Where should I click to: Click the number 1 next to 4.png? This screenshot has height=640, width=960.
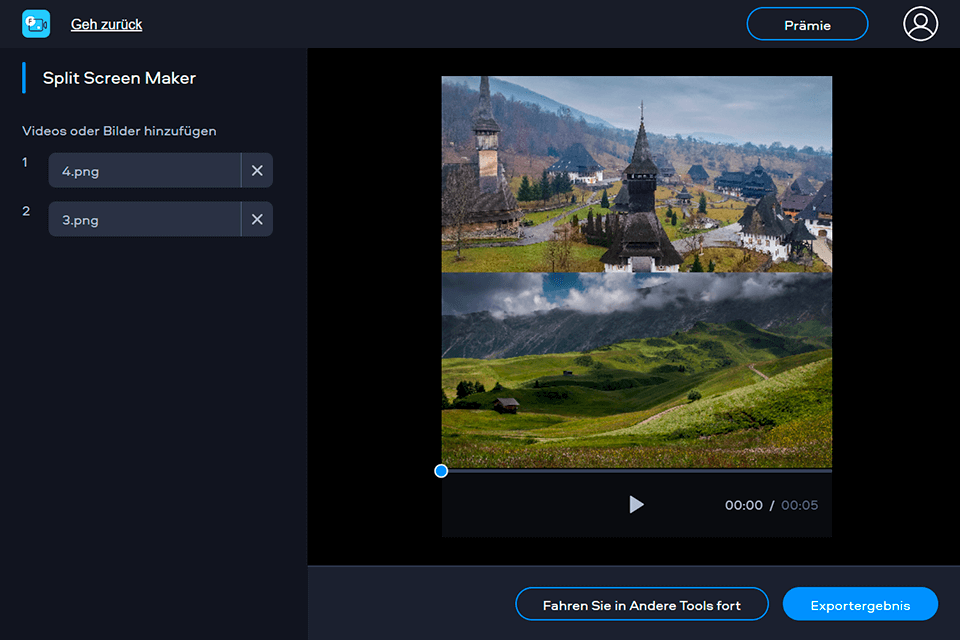(24, 162)
